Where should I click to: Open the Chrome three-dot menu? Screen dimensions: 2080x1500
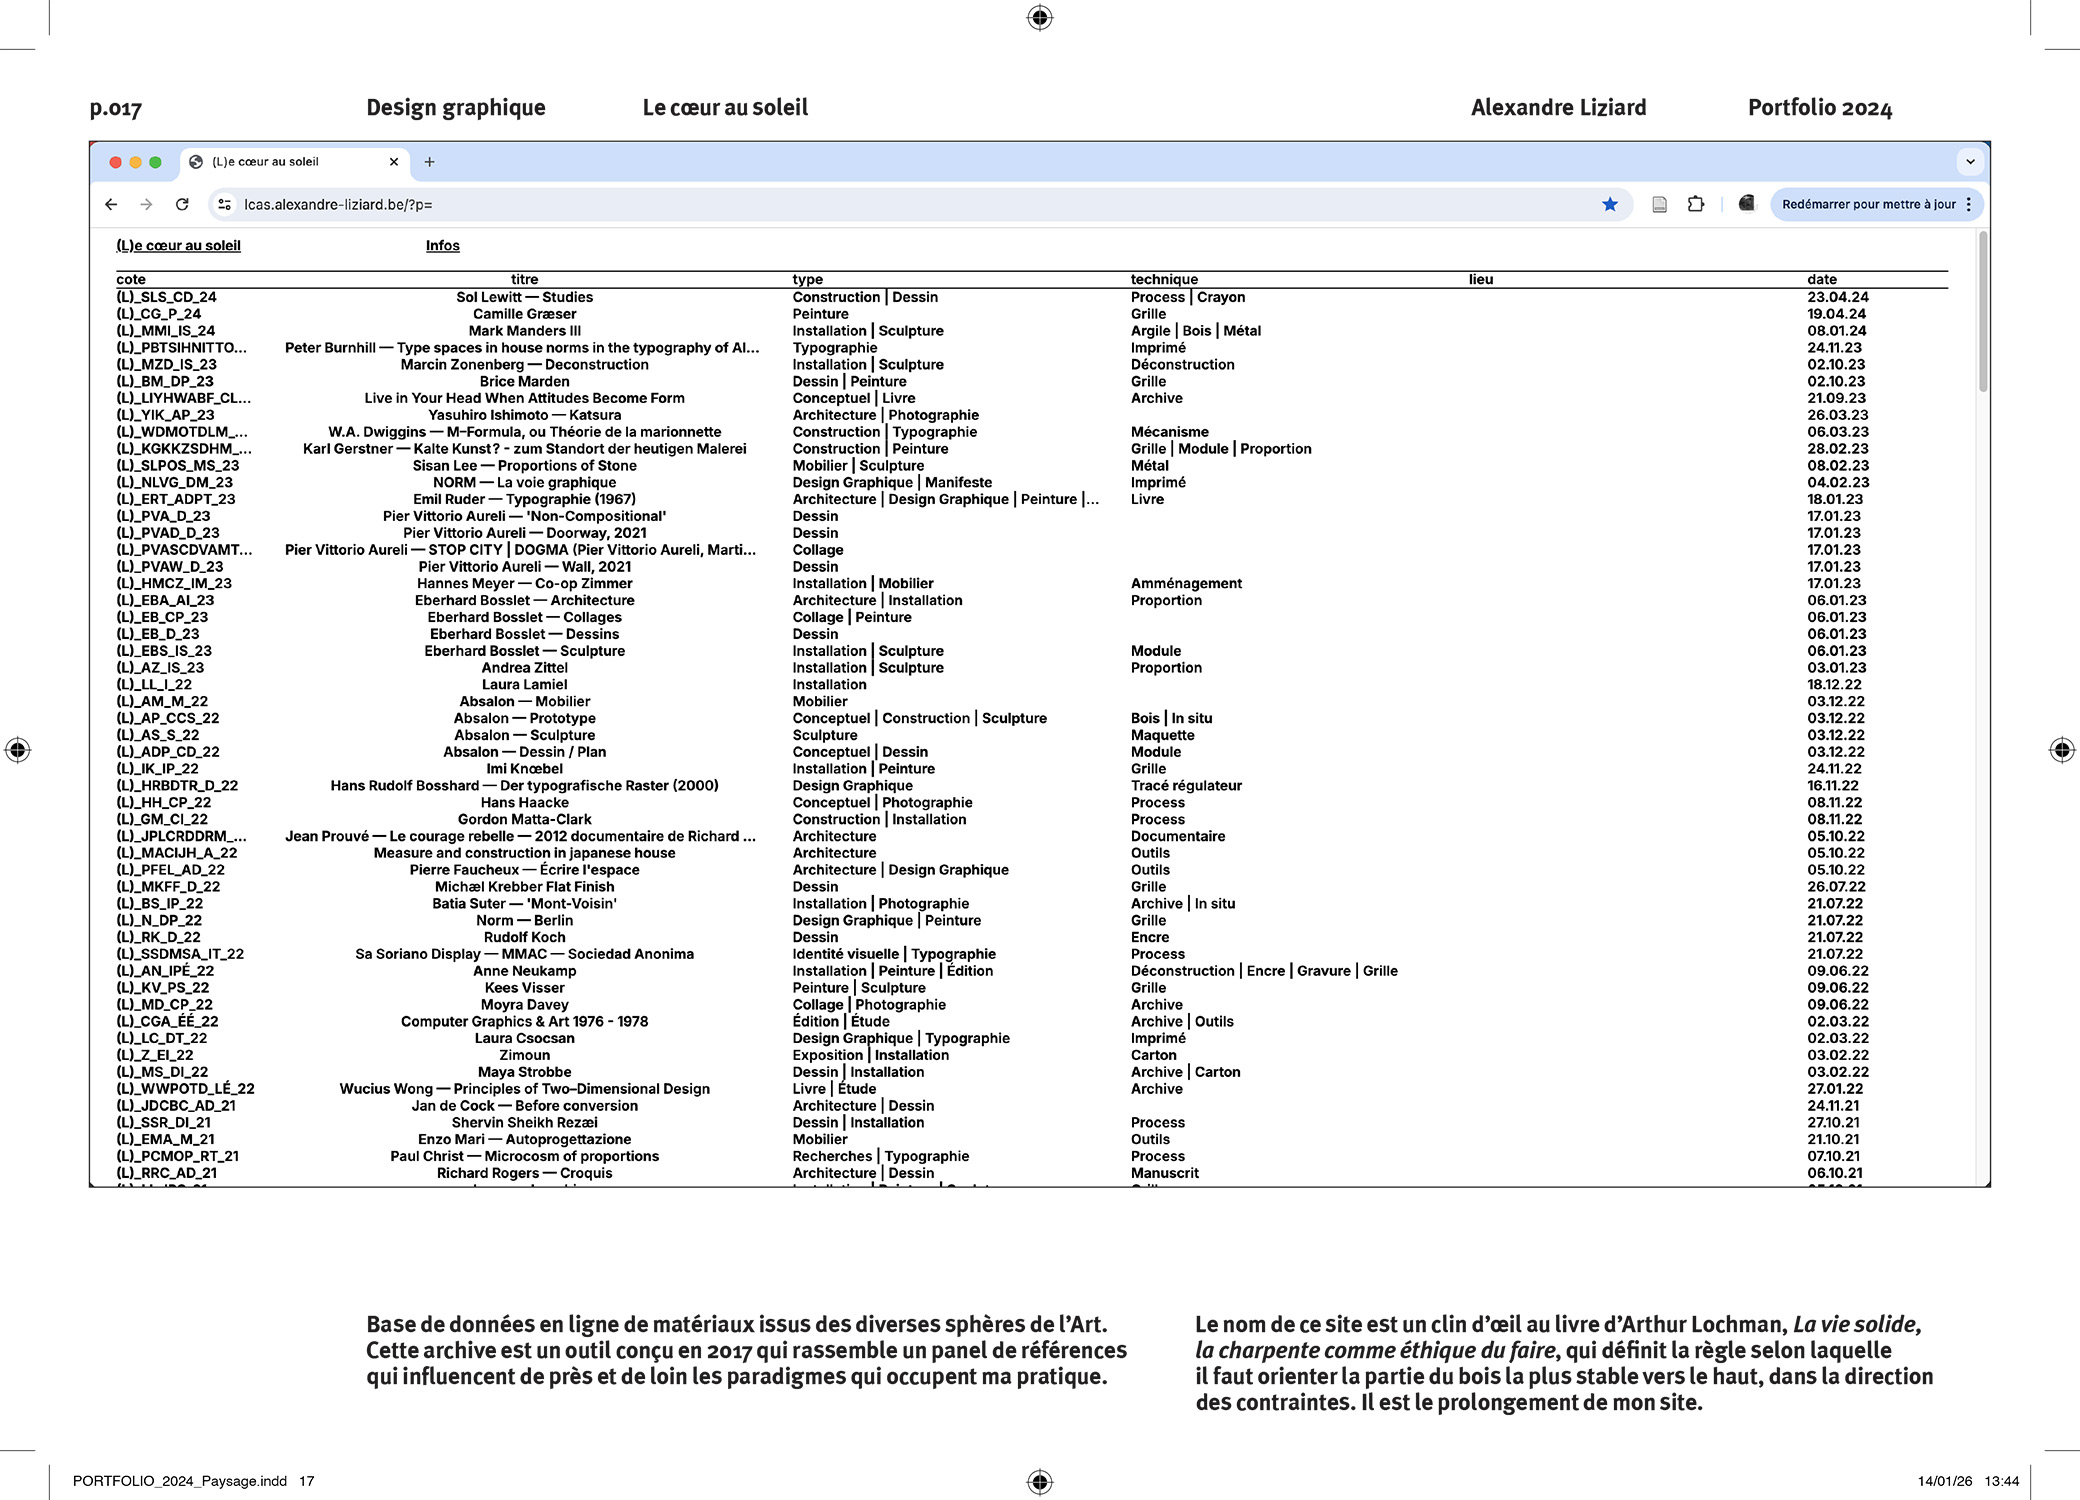click(x=1969, y=204)
